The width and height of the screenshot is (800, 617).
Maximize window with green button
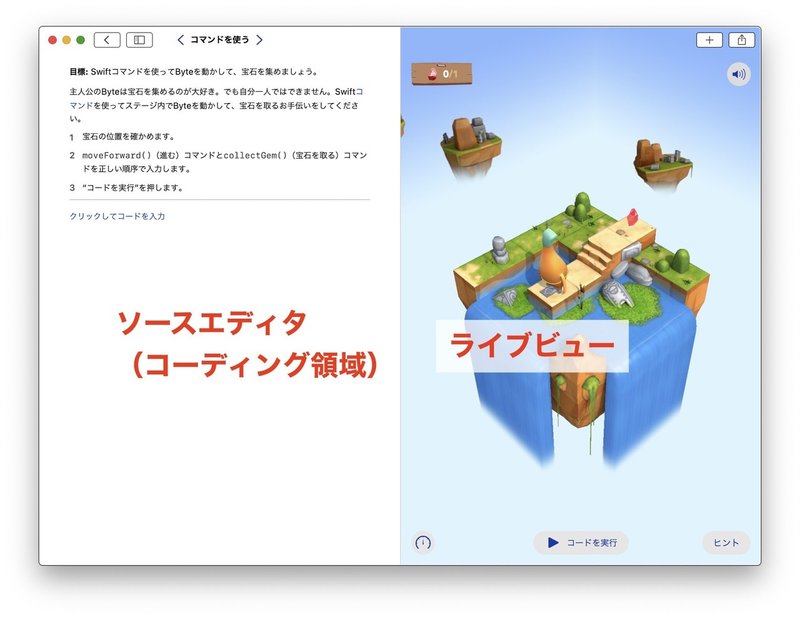[x=81, y=40]
